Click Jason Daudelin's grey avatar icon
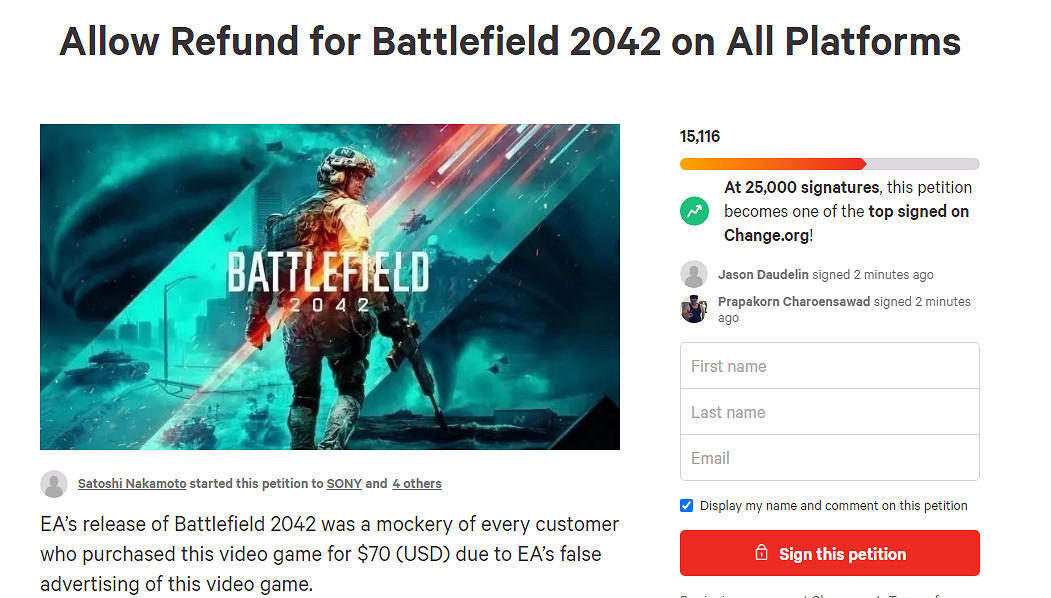Screen dimensions: 1051x598 pyautogui.click(x=694, y=274)
